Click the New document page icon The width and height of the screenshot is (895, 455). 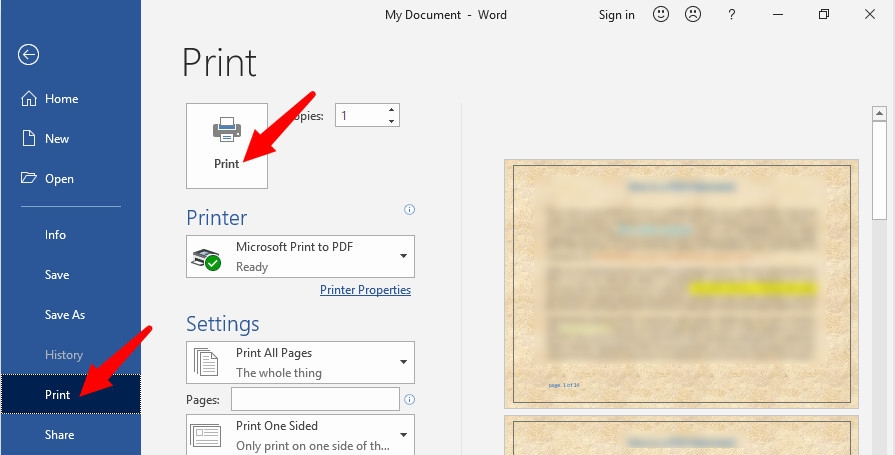[29, 138]
